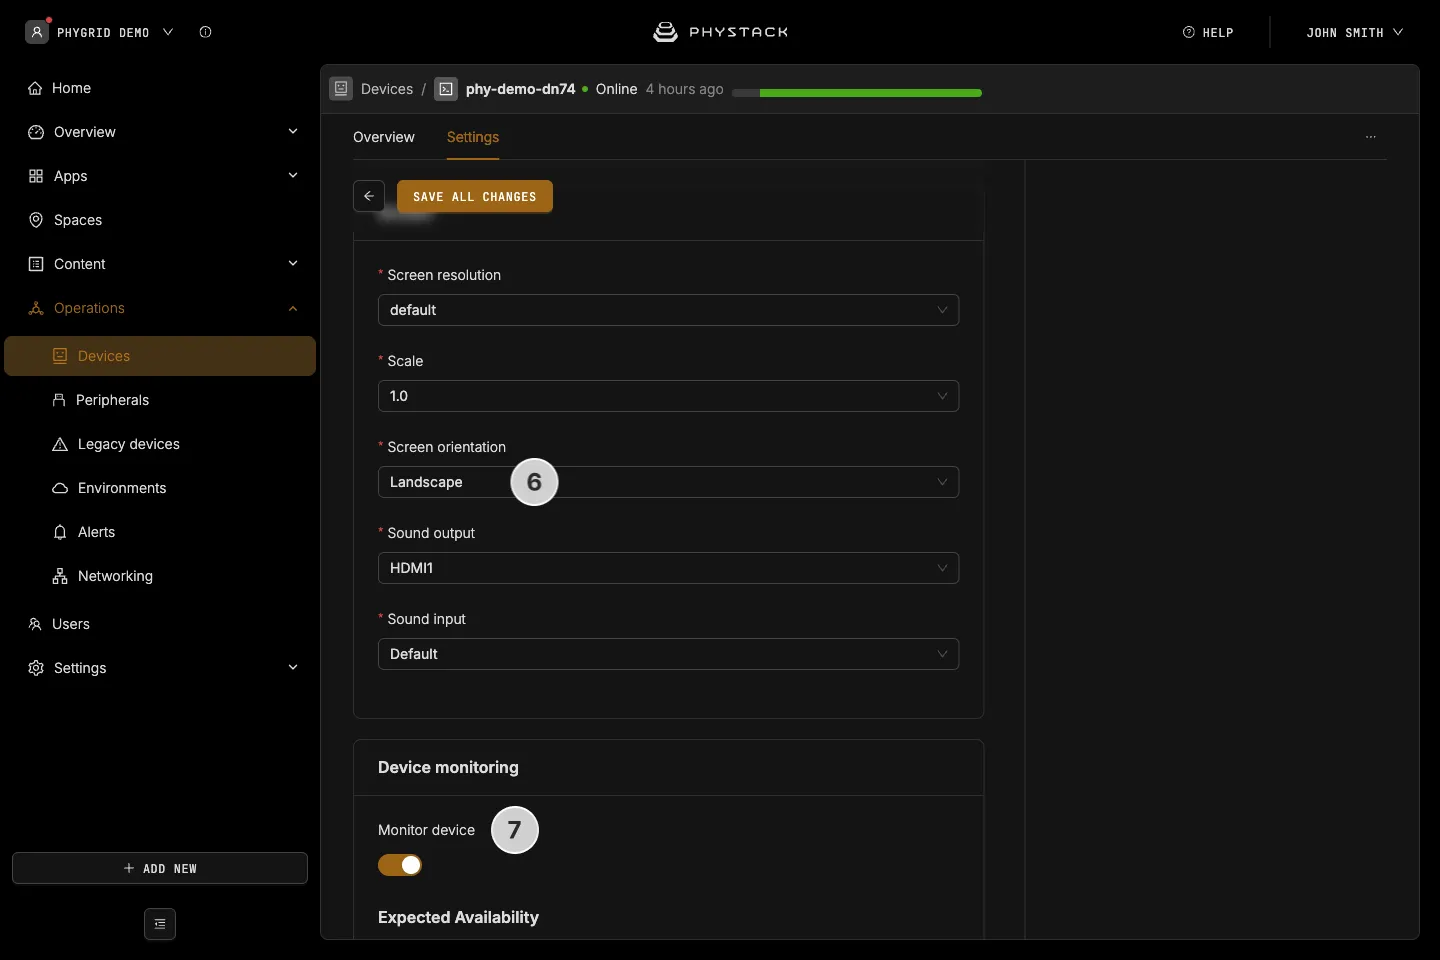Click the Environments cloud icon
Image resolution: width=1440 pixels, height=960 pixels.
60,488
